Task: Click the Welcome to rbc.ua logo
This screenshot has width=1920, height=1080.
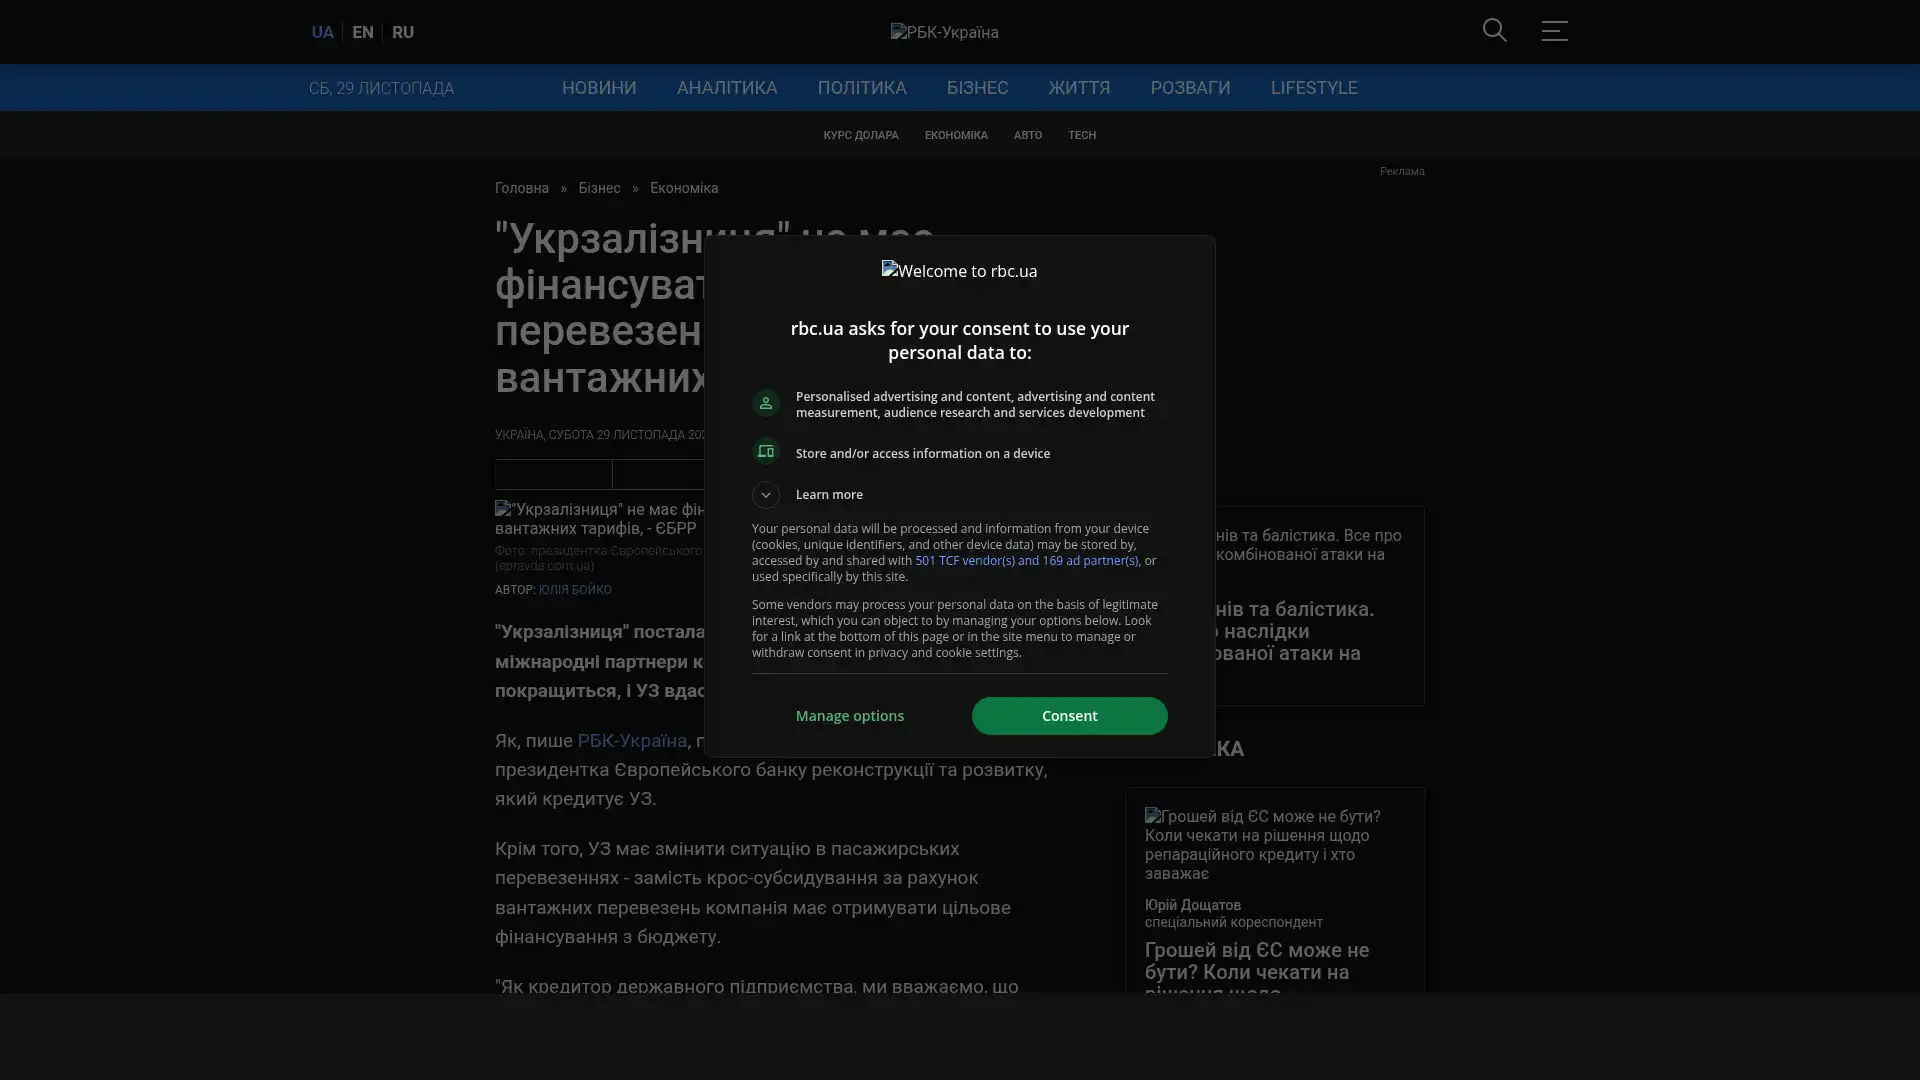Action: (959, 271)
